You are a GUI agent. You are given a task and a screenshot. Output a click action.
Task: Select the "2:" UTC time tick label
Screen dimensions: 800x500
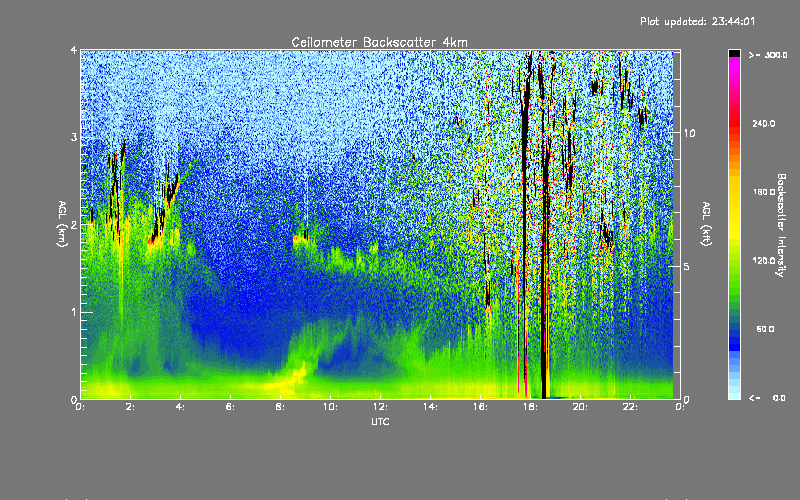coord(131,407)
